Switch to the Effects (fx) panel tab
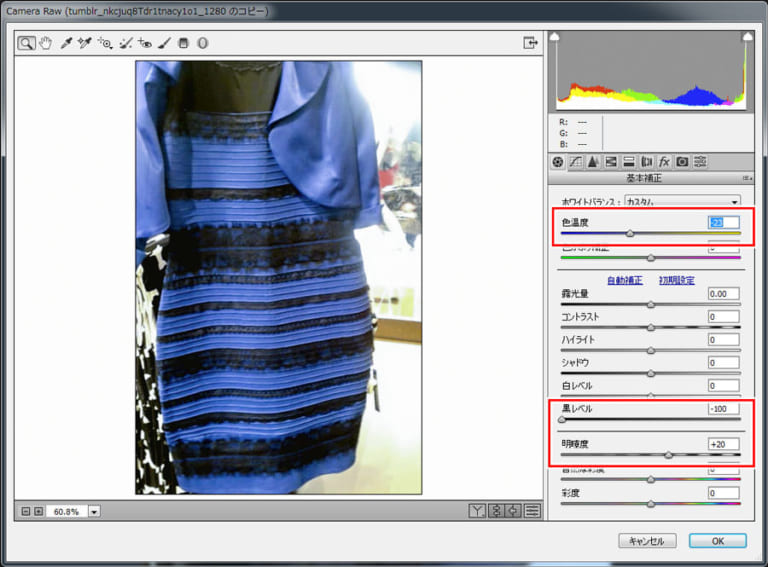This screenshot has height=567, width=768. click(664, 161)
